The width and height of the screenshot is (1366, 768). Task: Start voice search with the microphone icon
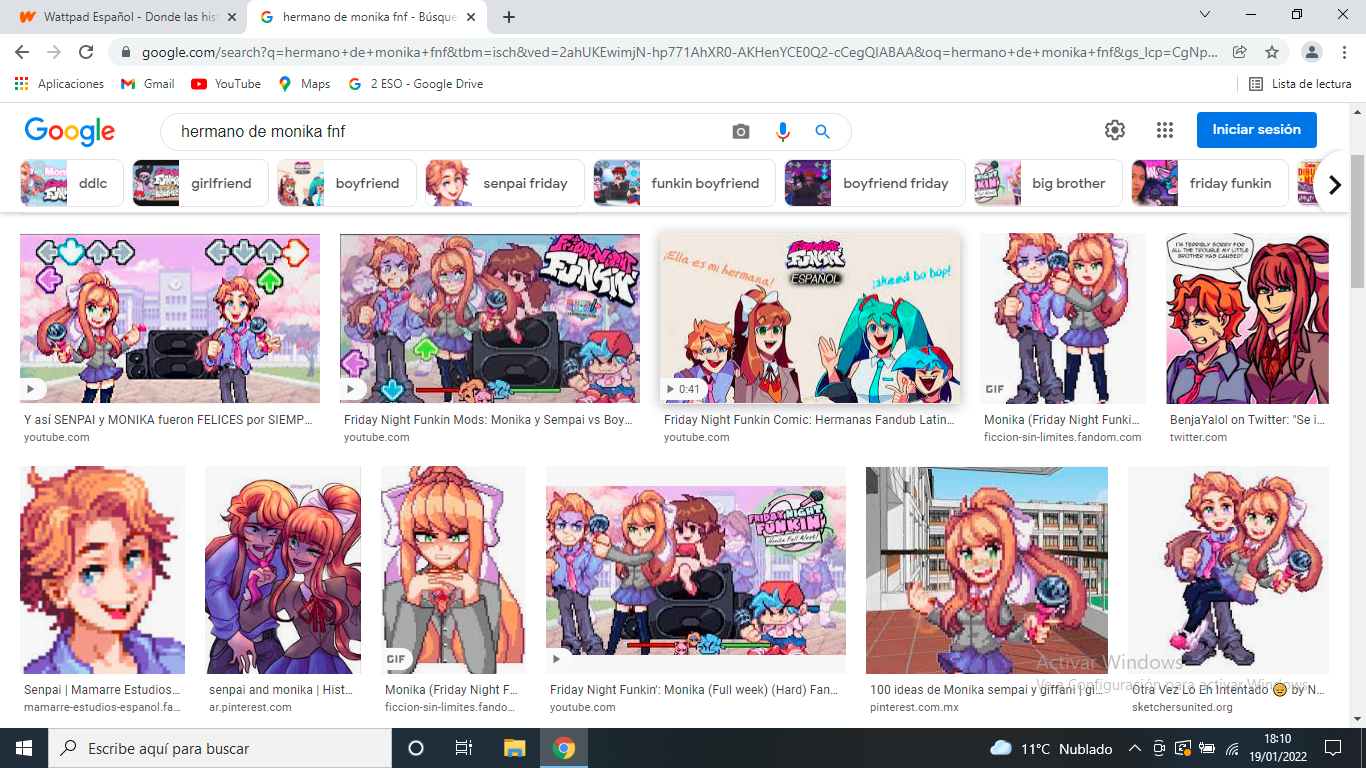(782, 131)
